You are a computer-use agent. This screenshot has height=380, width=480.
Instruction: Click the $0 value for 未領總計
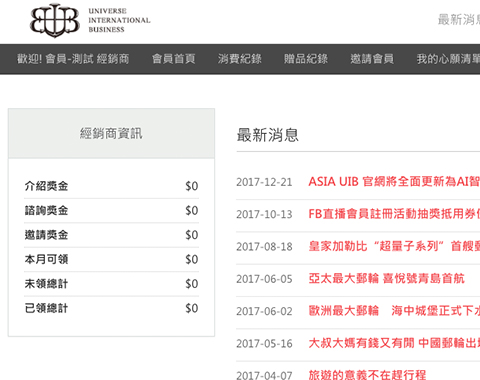pos(192,284)
